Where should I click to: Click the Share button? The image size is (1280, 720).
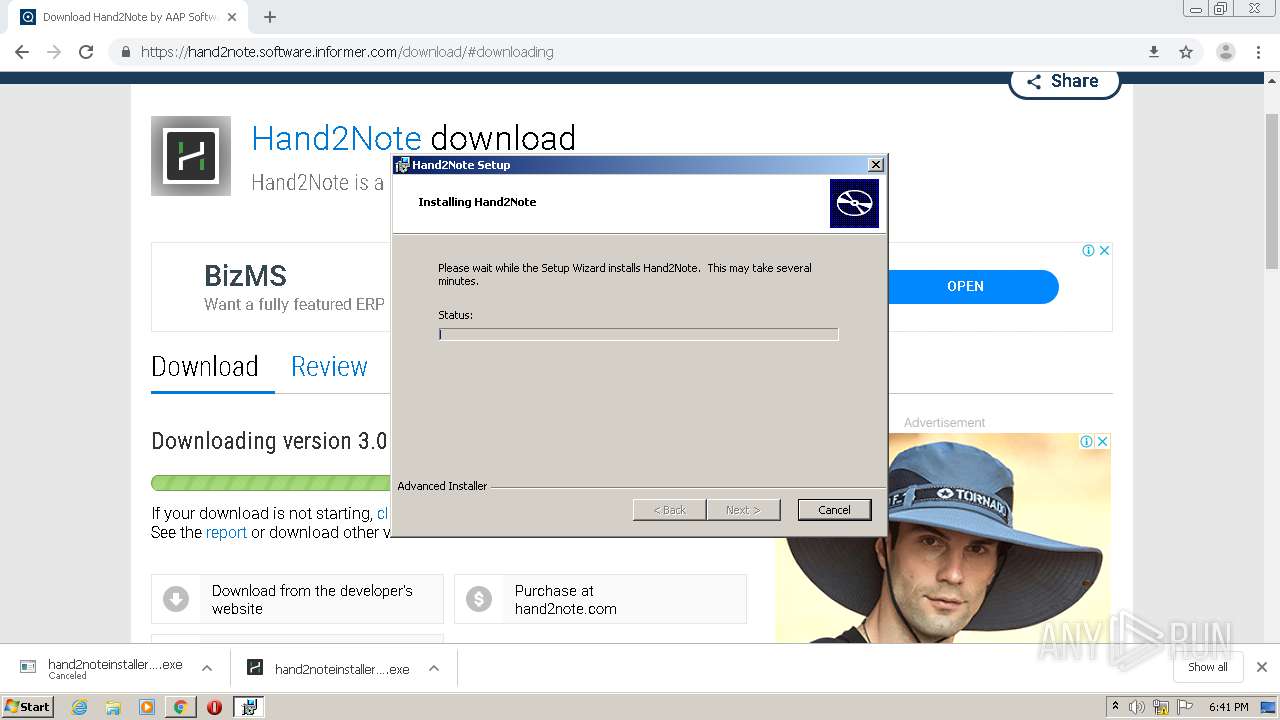coord(1064,81)
